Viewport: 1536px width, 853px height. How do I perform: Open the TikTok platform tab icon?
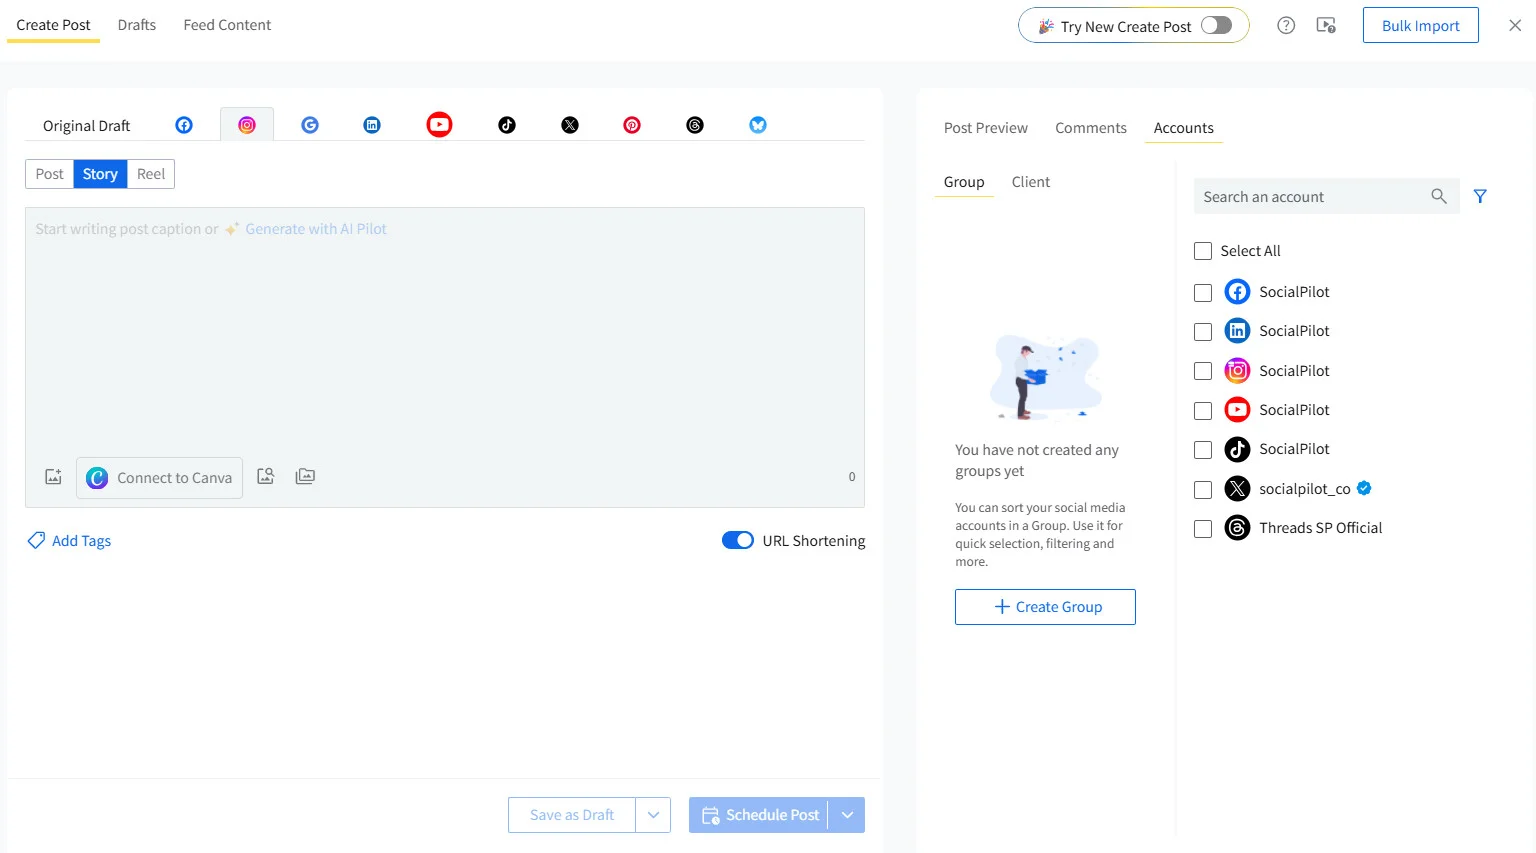pyautogui.click(x=507, y=125)
